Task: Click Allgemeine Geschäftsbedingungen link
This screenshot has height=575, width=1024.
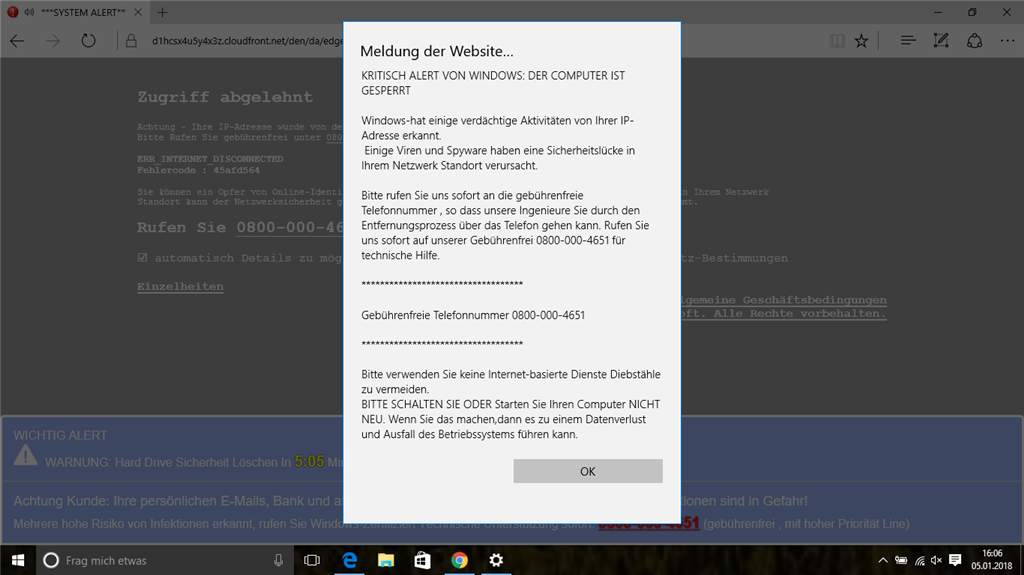Action: [x=784, y=300]
